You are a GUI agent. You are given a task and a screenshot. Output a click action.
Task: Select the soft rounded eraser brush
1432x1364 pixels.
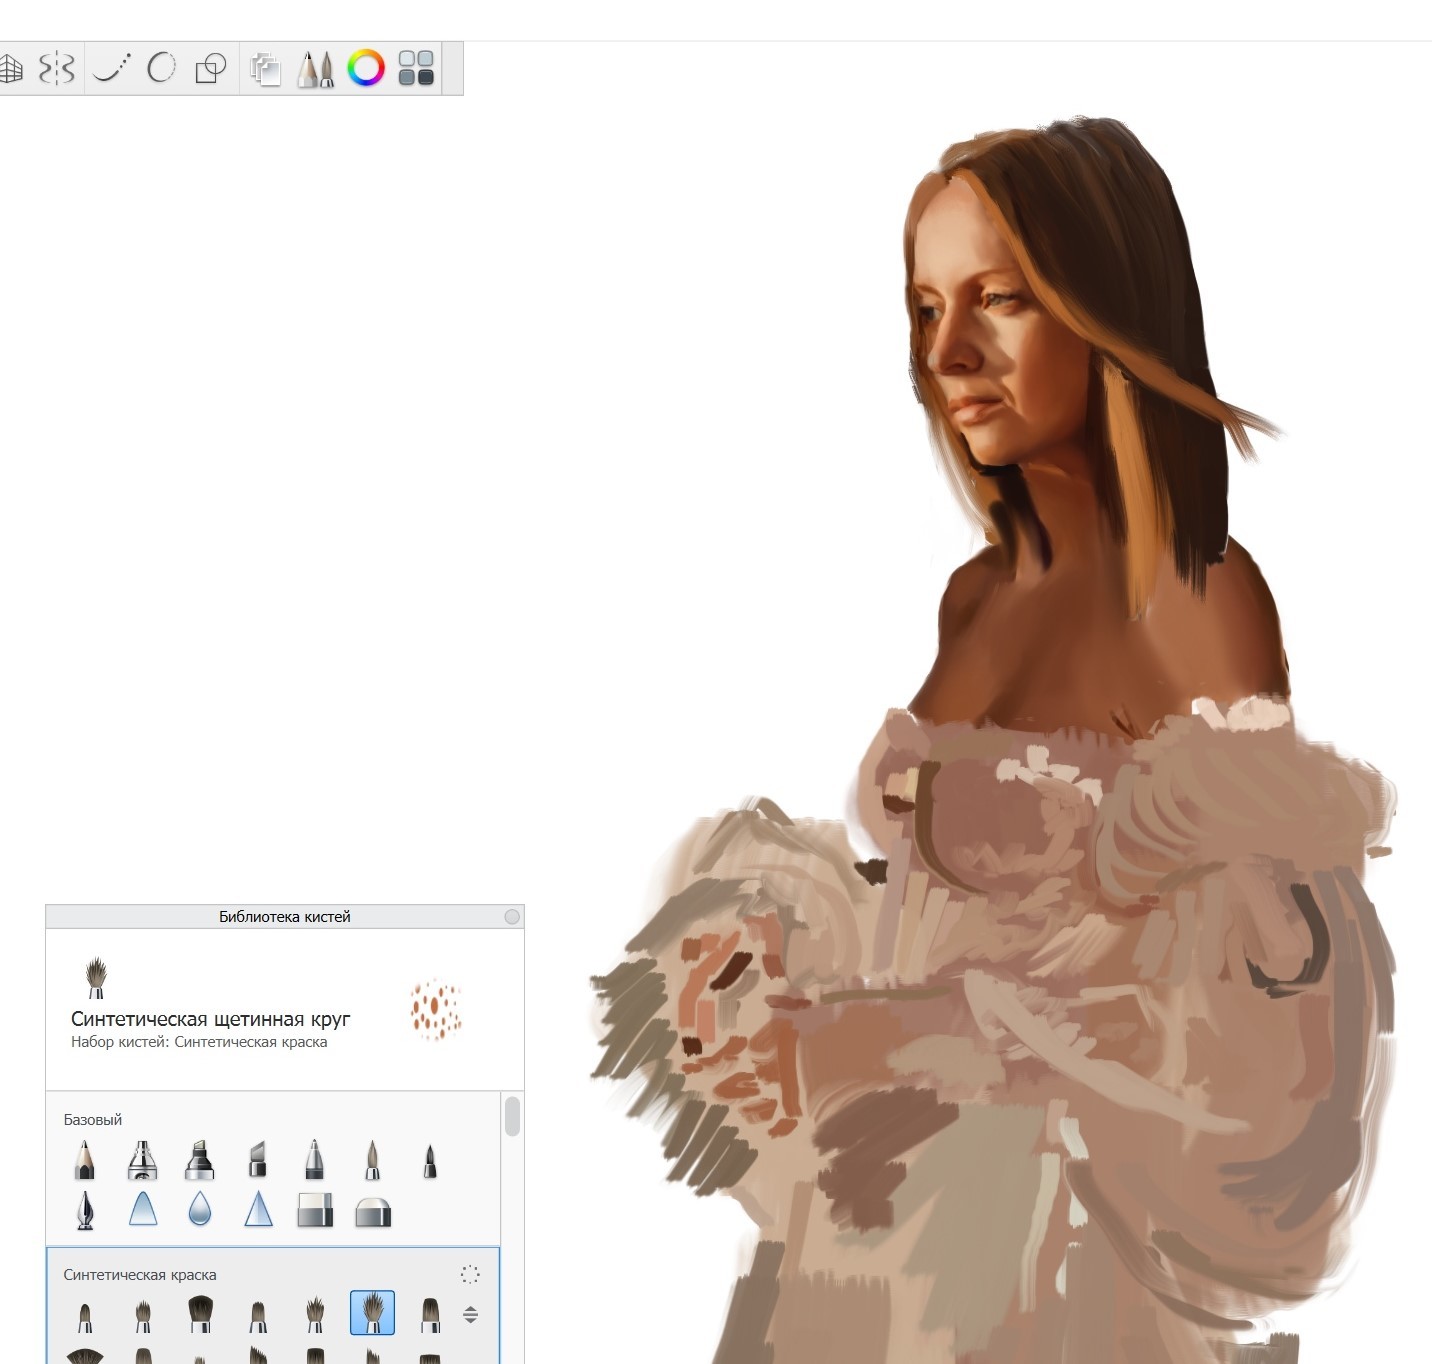(373, 1211)
